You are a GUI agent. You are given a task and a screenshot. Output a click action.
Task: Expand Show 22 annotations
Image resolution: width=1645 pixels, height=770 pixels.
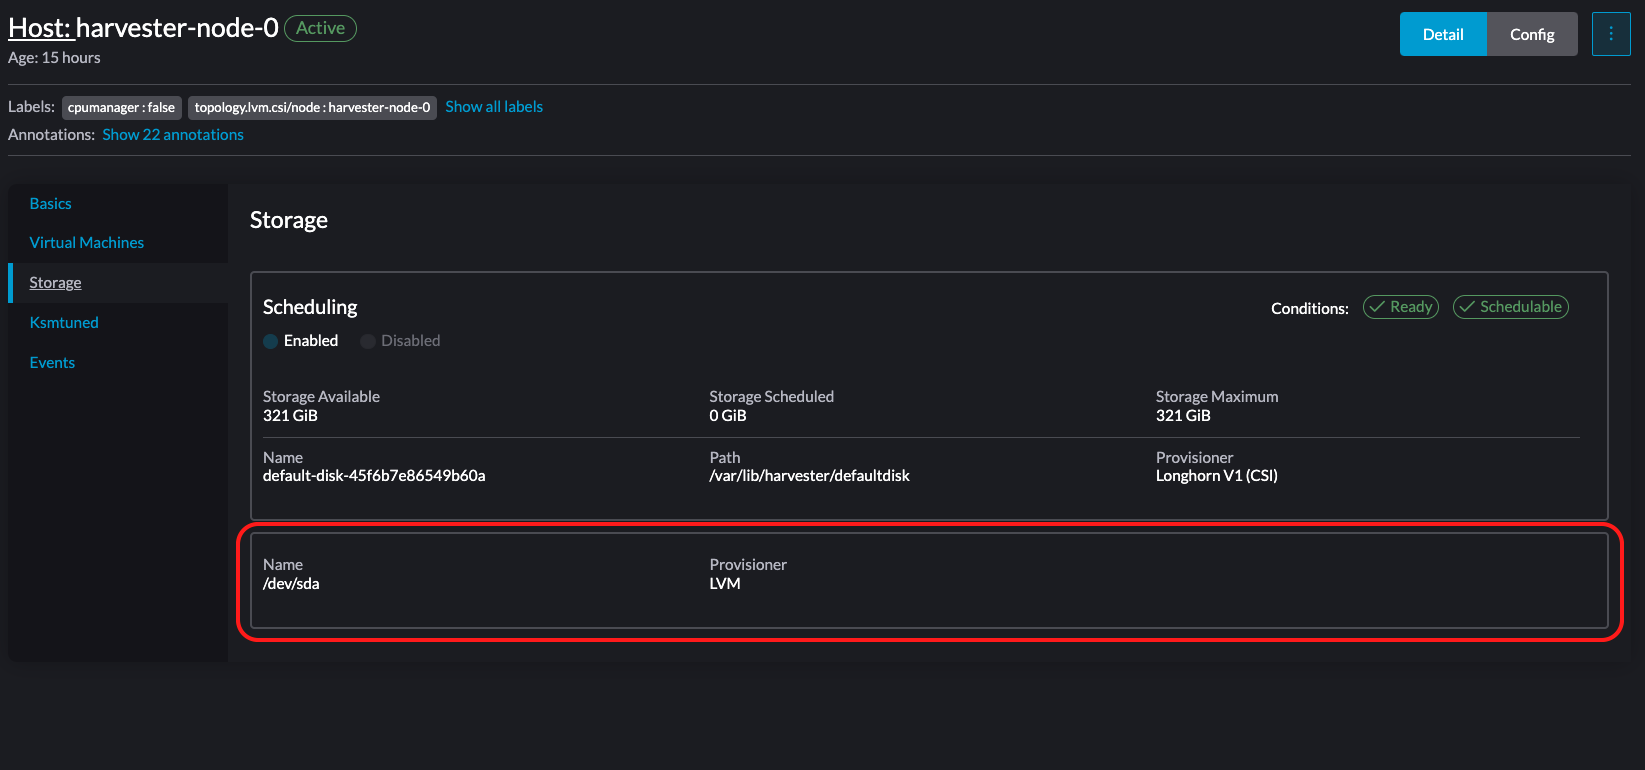click(173, 135)
